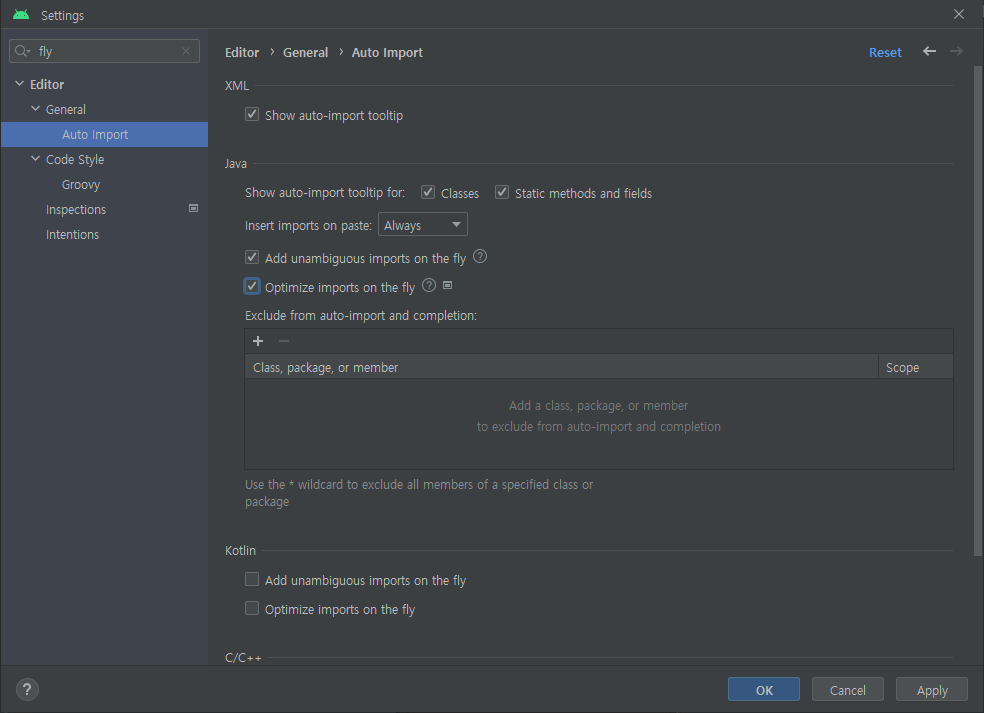This screenshot has height=713, width=984.
Task: Click the vertical scrollbar on right
Action: (978, 310)
